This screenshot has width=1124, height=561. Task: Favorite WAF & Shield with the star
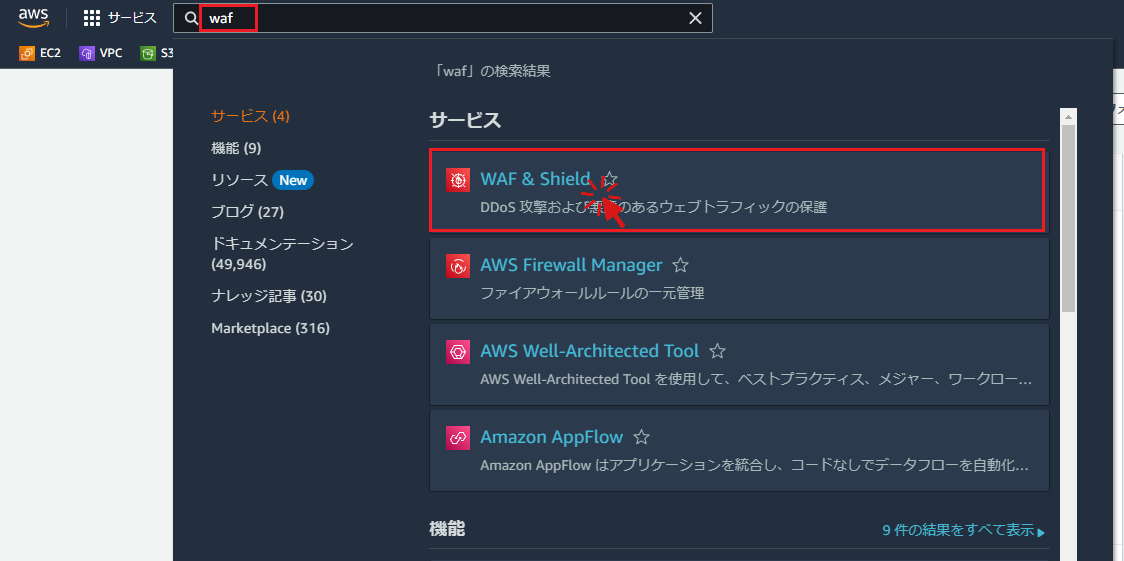pyautogui.click(x=610, y=180)
